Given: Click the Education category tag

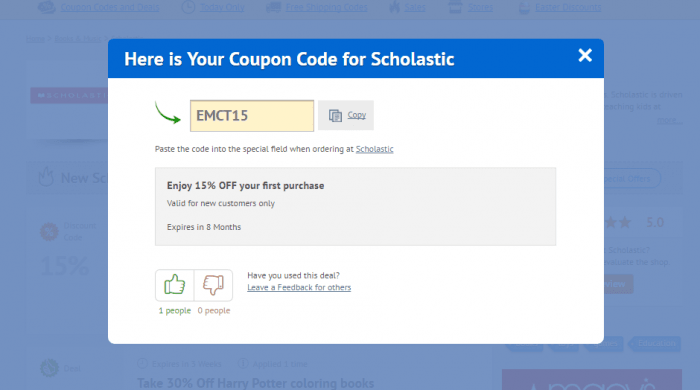Looking at the screenshot, I should click(x=655, y=343).
